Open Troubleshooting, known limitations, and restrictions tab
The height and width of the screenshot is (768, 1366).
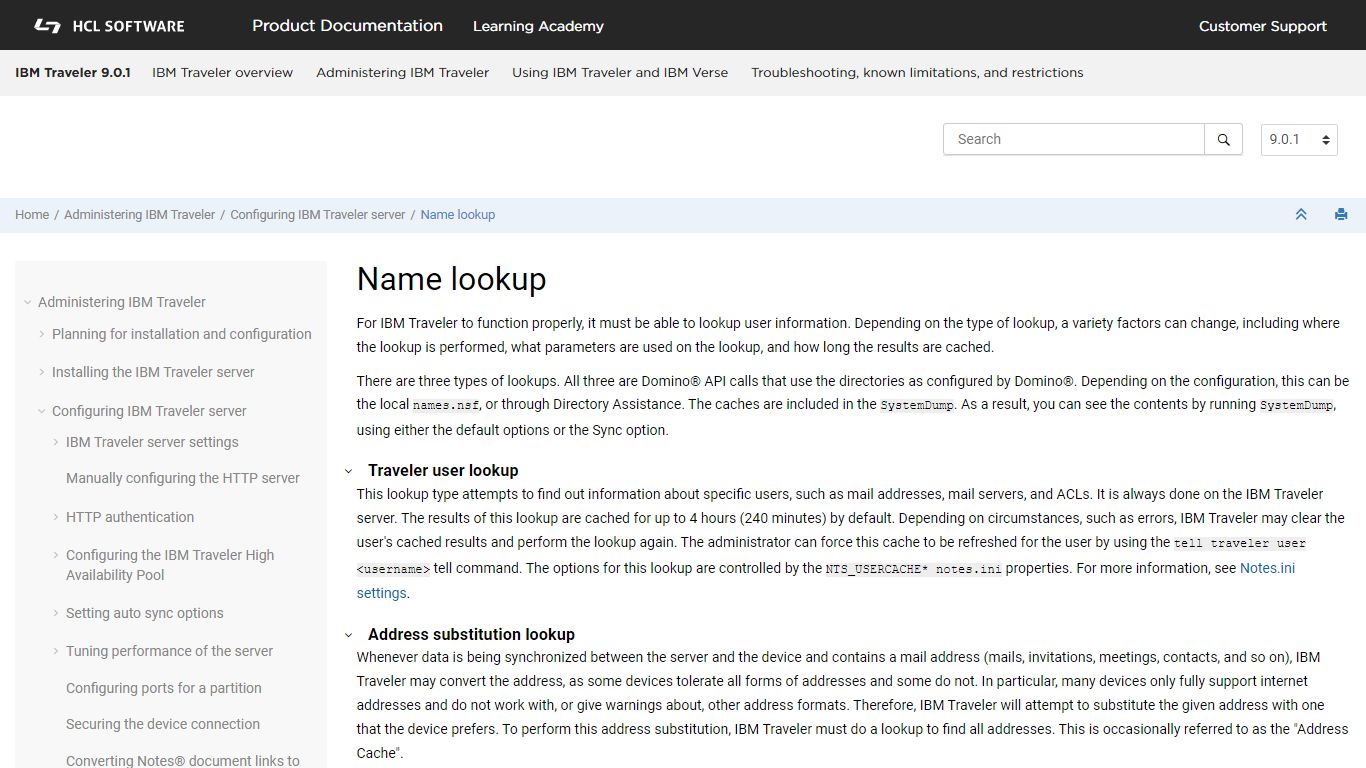pos(917,73)
